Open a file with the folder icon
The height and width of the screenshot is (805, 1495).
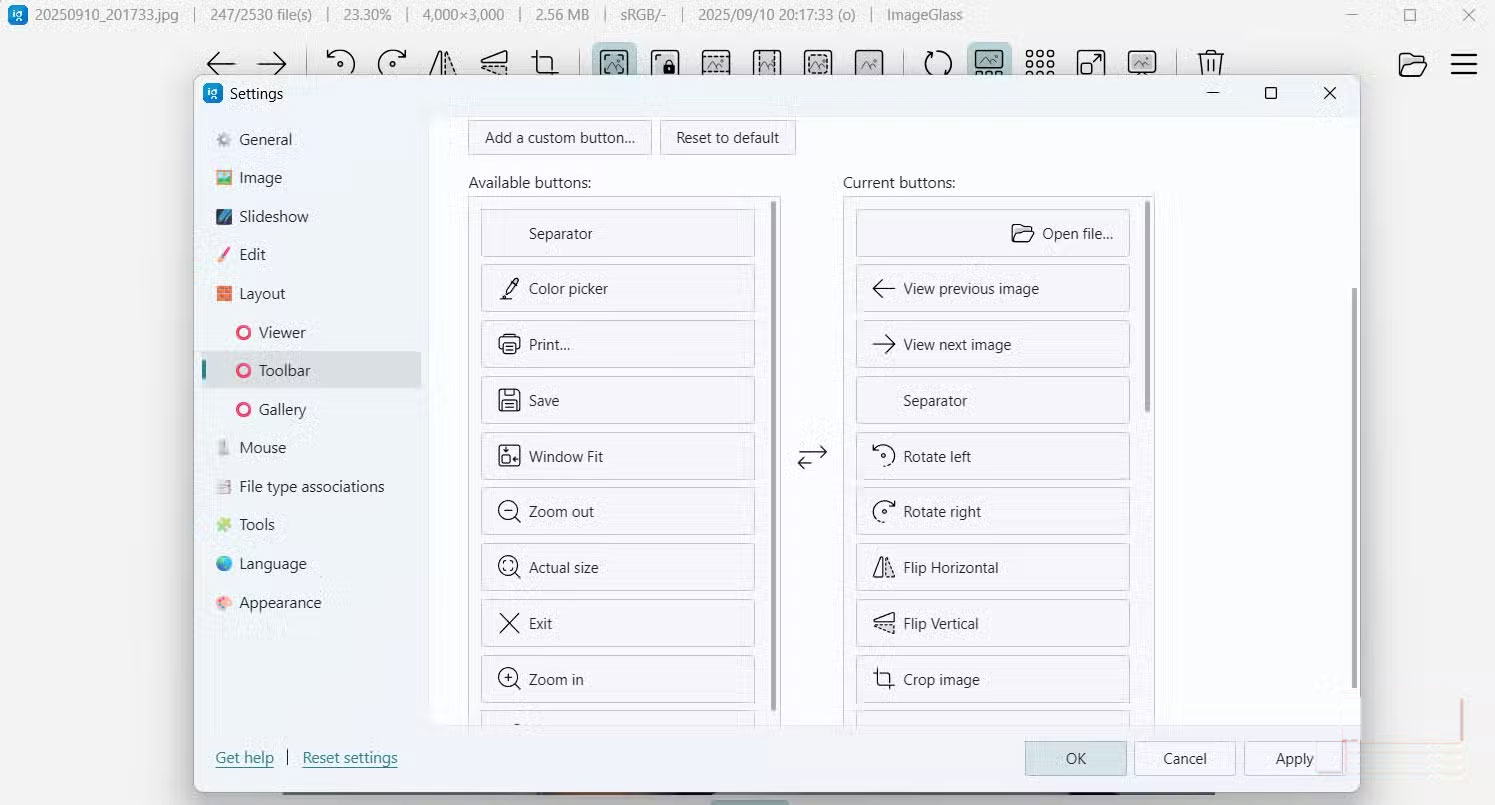coord(1412,64)
